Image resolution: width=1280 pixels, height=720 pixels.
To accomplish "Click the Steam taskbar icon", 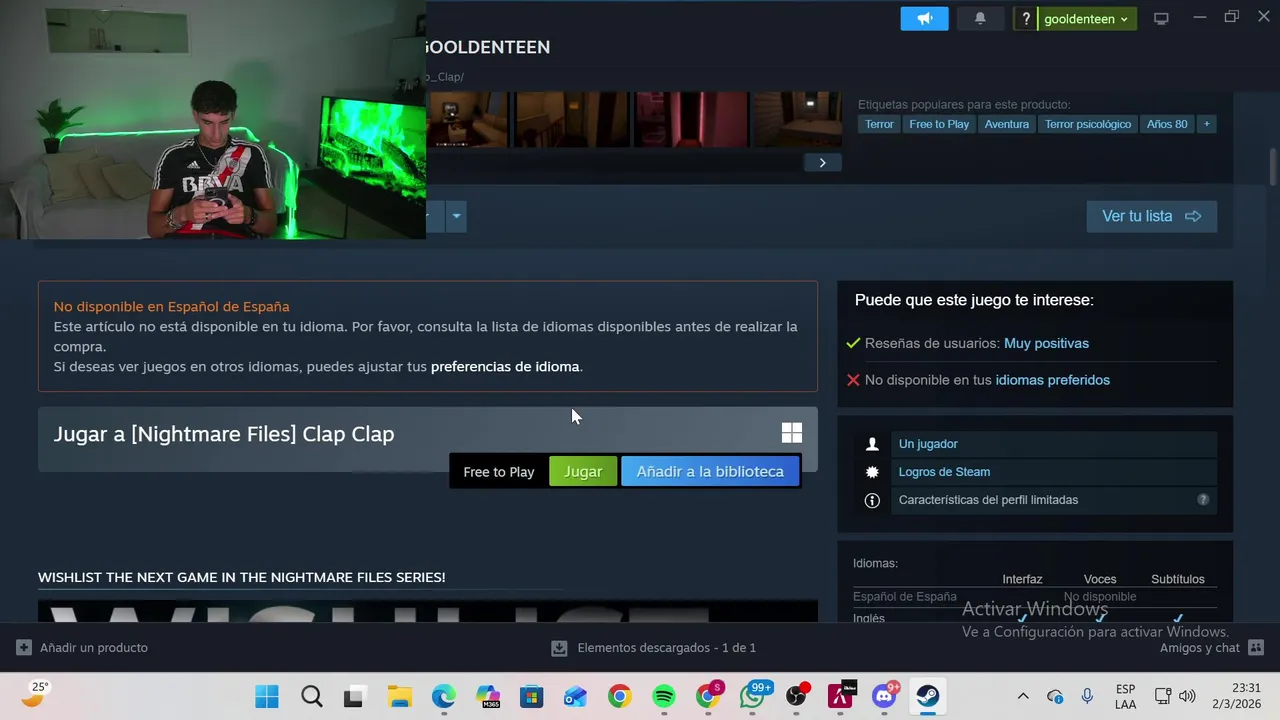I will tap(928, 697).
